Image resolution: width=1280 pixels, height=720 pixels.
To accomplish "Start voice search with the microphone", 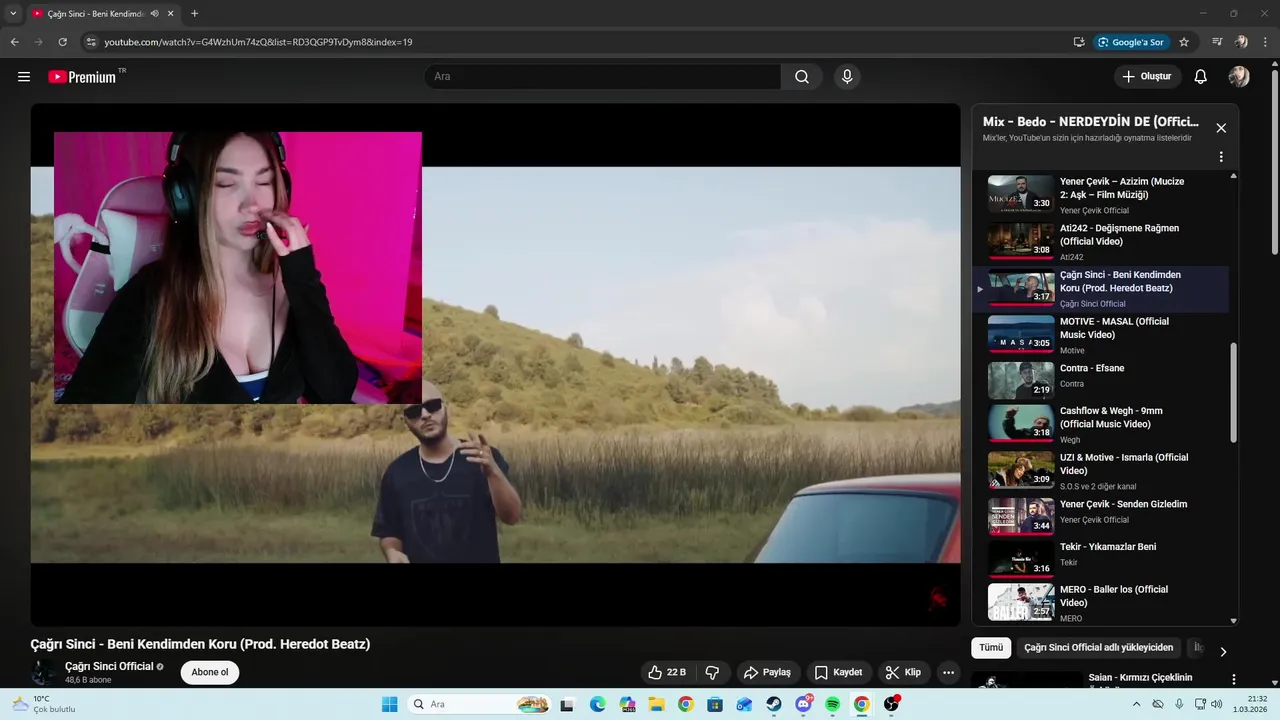I will 847,77.
